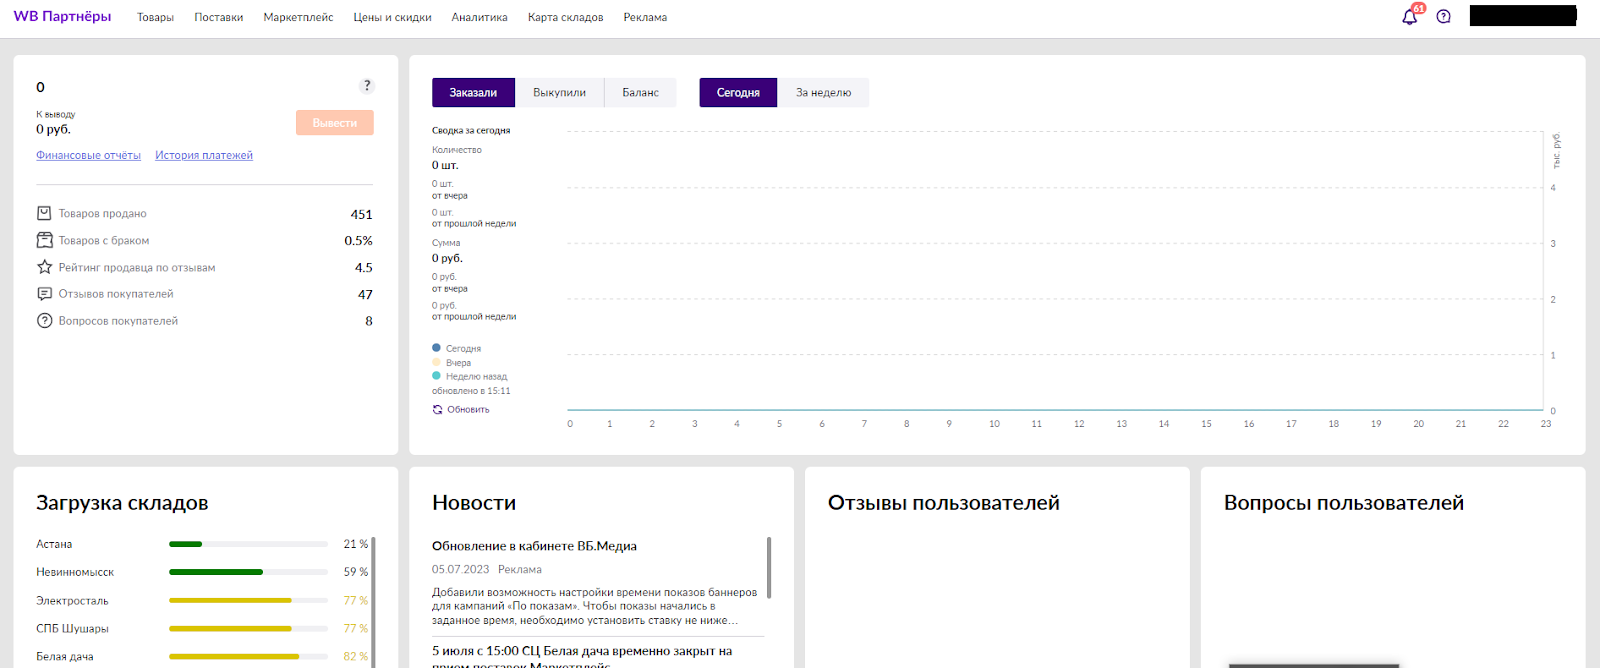Toggle the Сегодня legend series

(457, 348)
